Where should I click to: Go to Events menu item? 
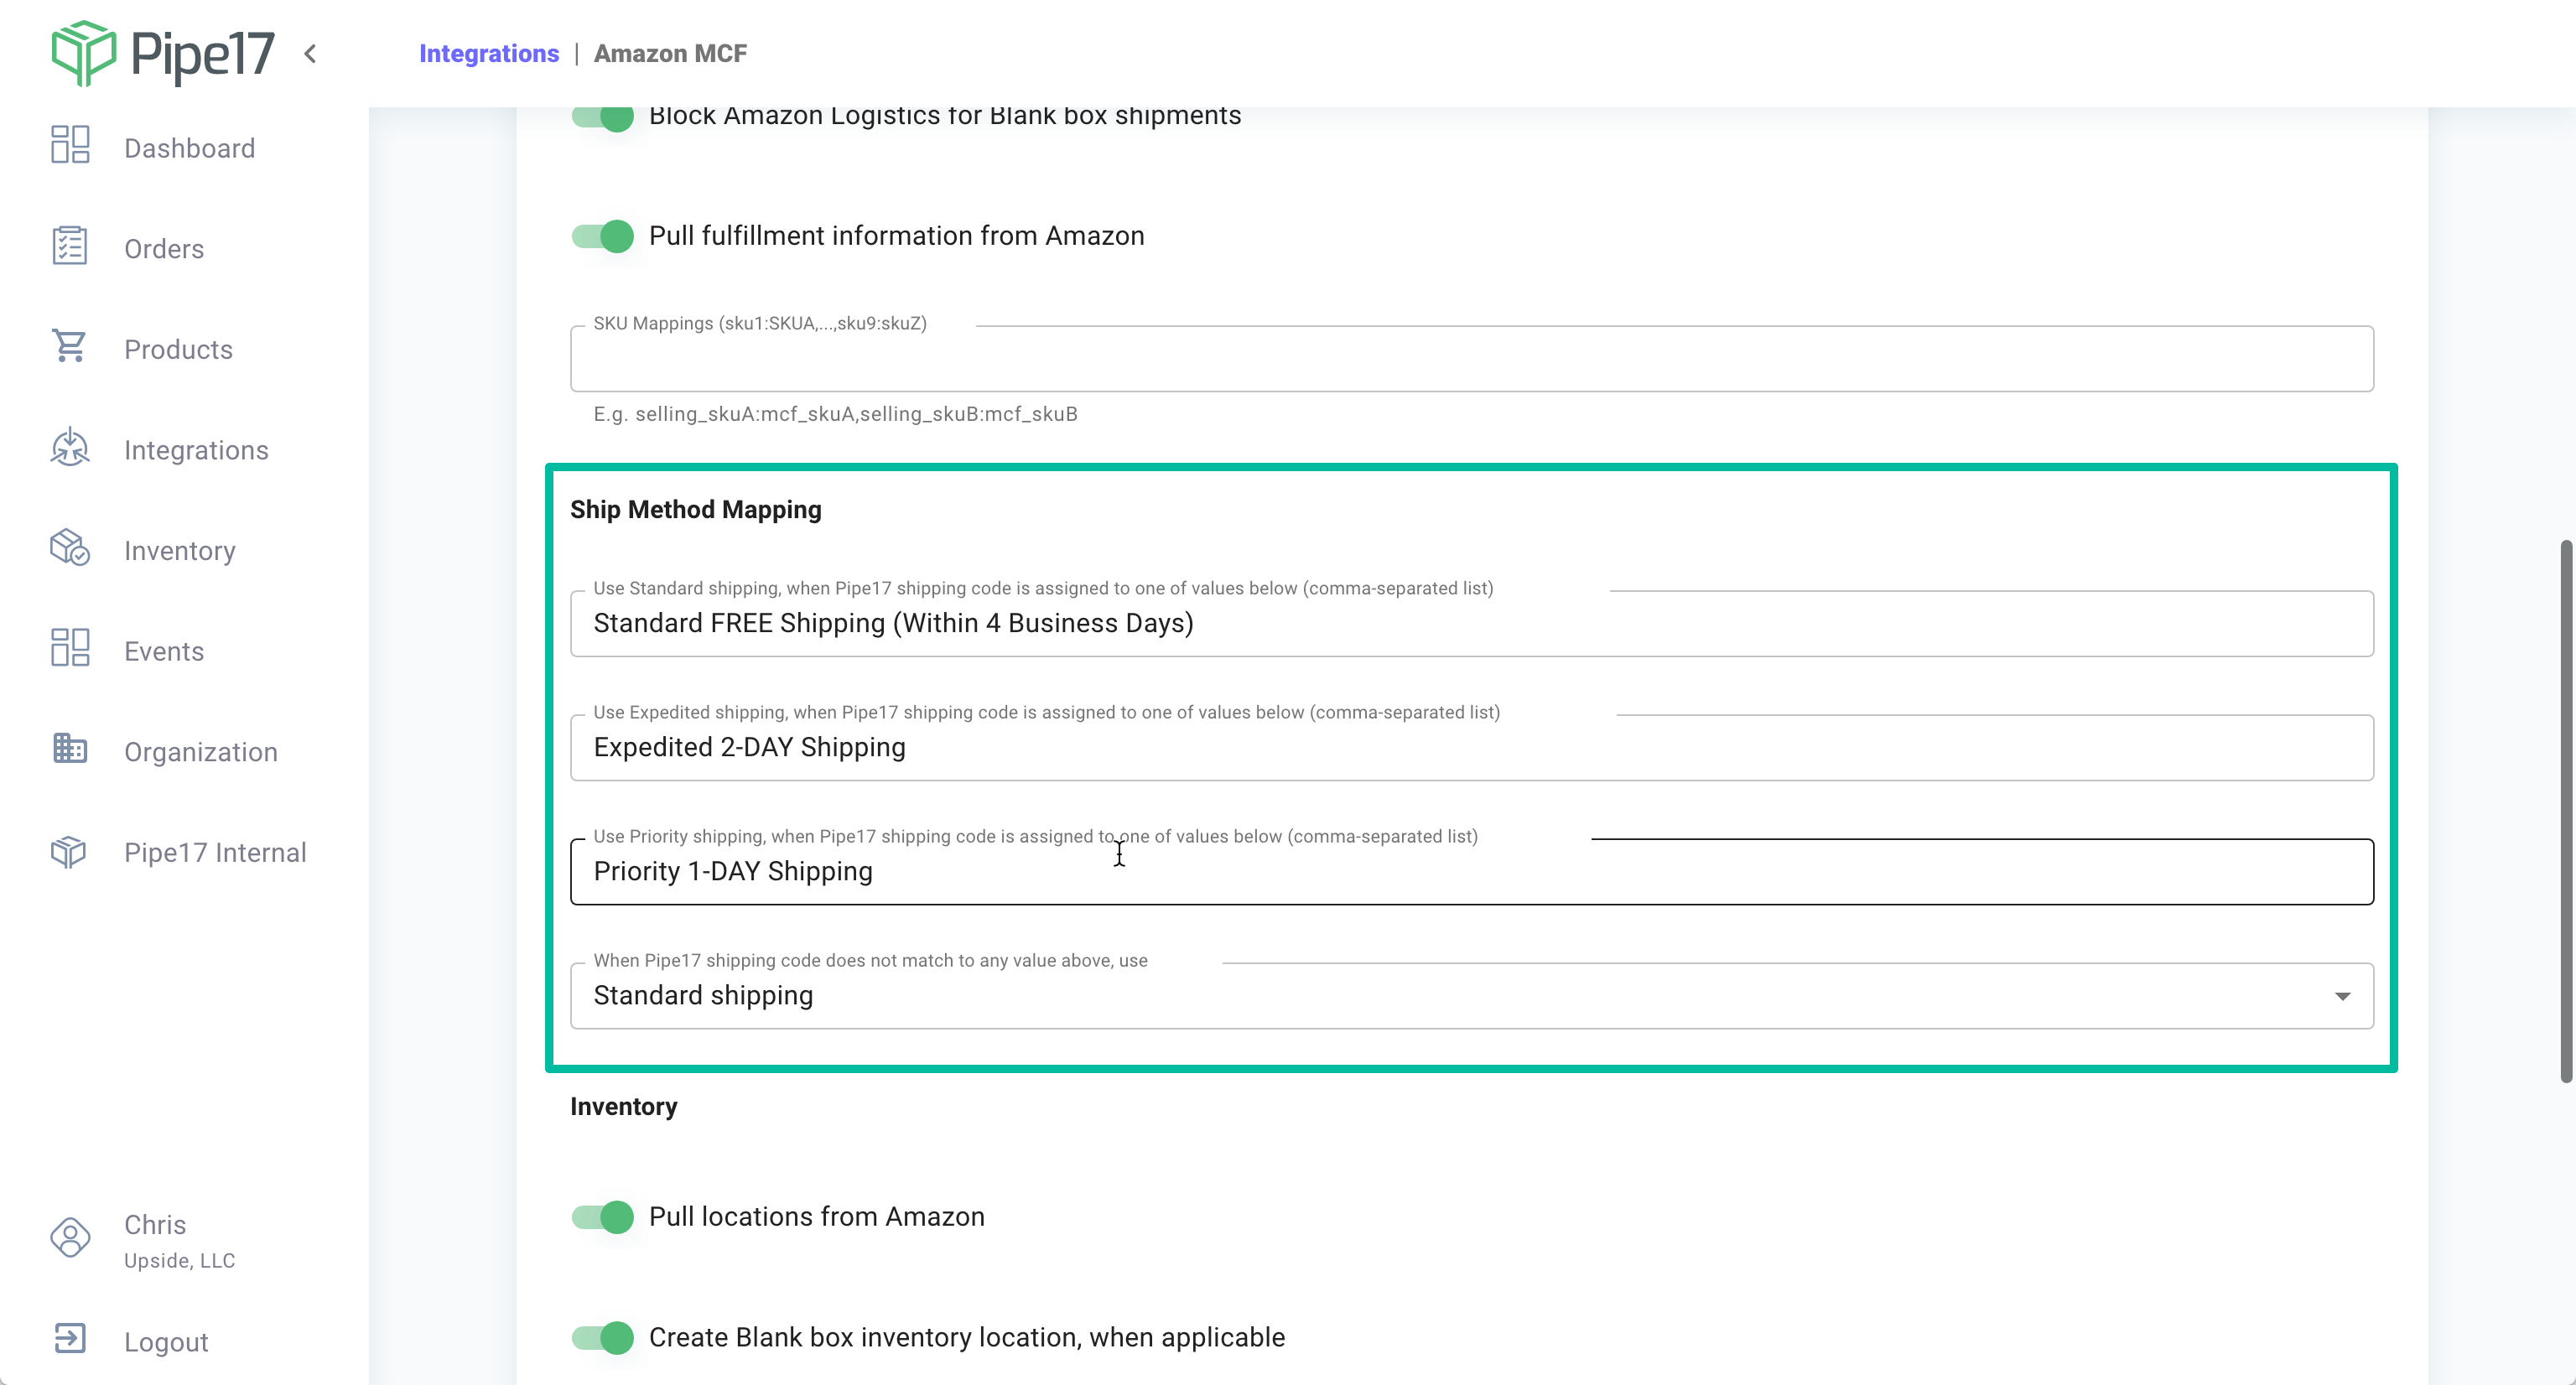[x=164, y=651]
